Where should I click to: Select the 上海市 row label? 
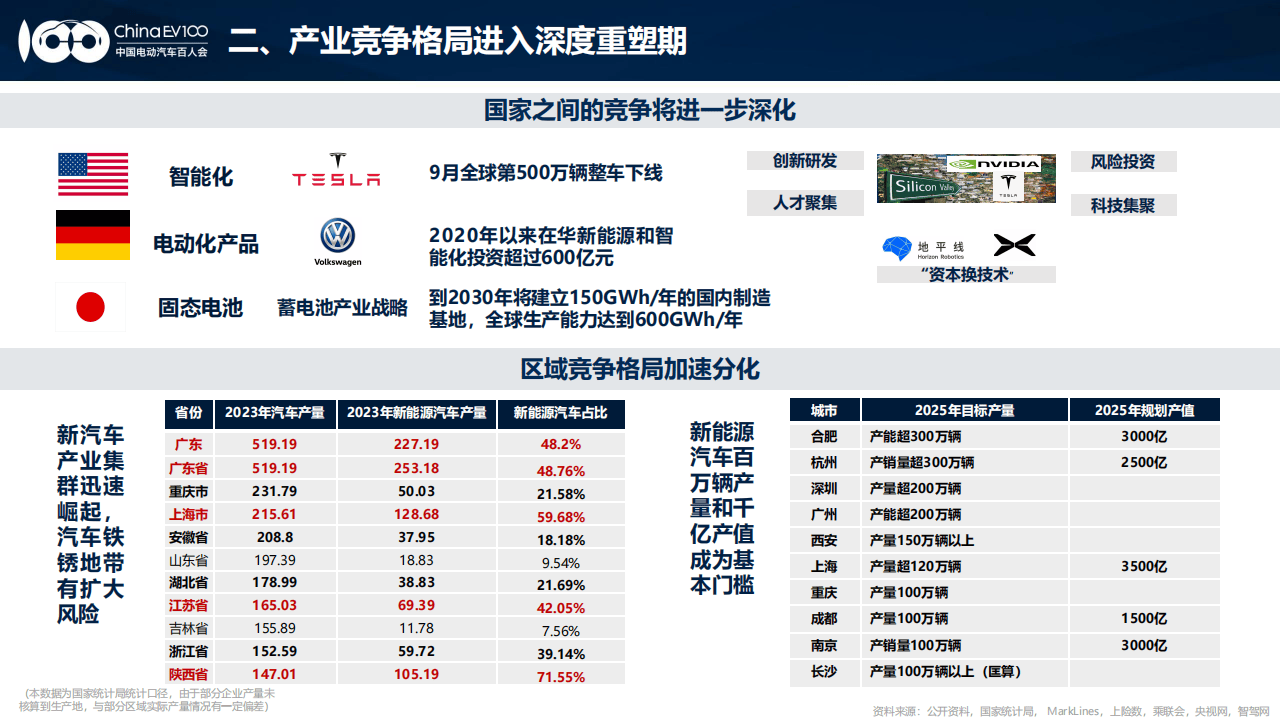point(188,515)
